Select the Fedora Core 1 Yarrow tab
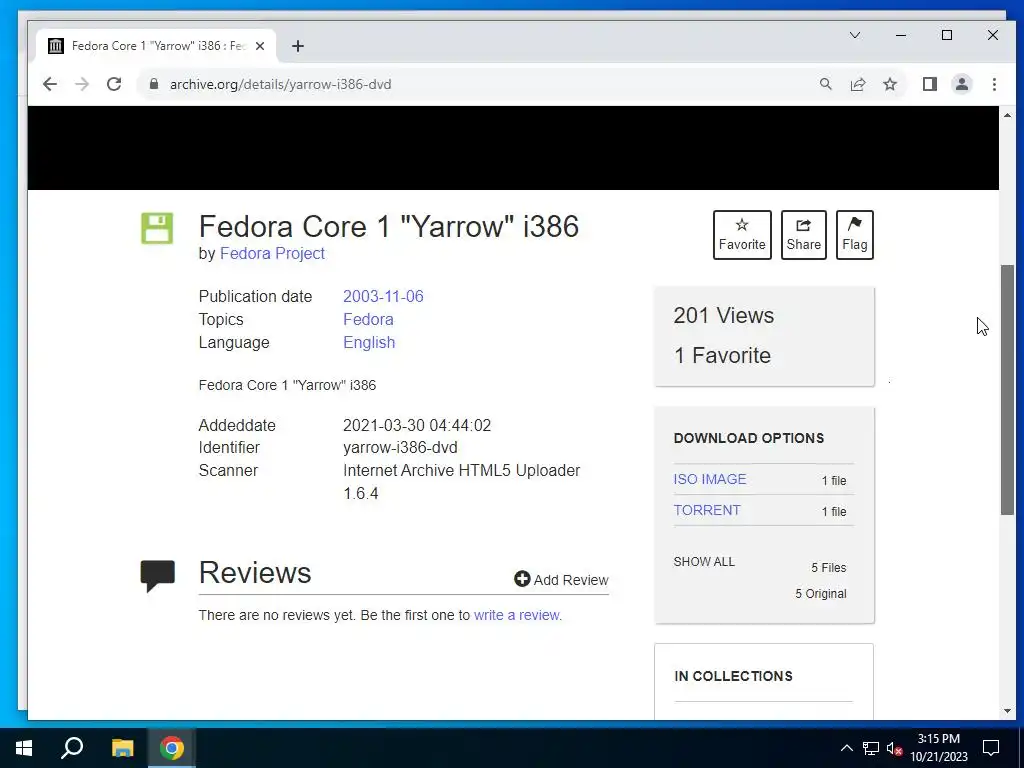1024x768 pixels. tap(157, 46)
